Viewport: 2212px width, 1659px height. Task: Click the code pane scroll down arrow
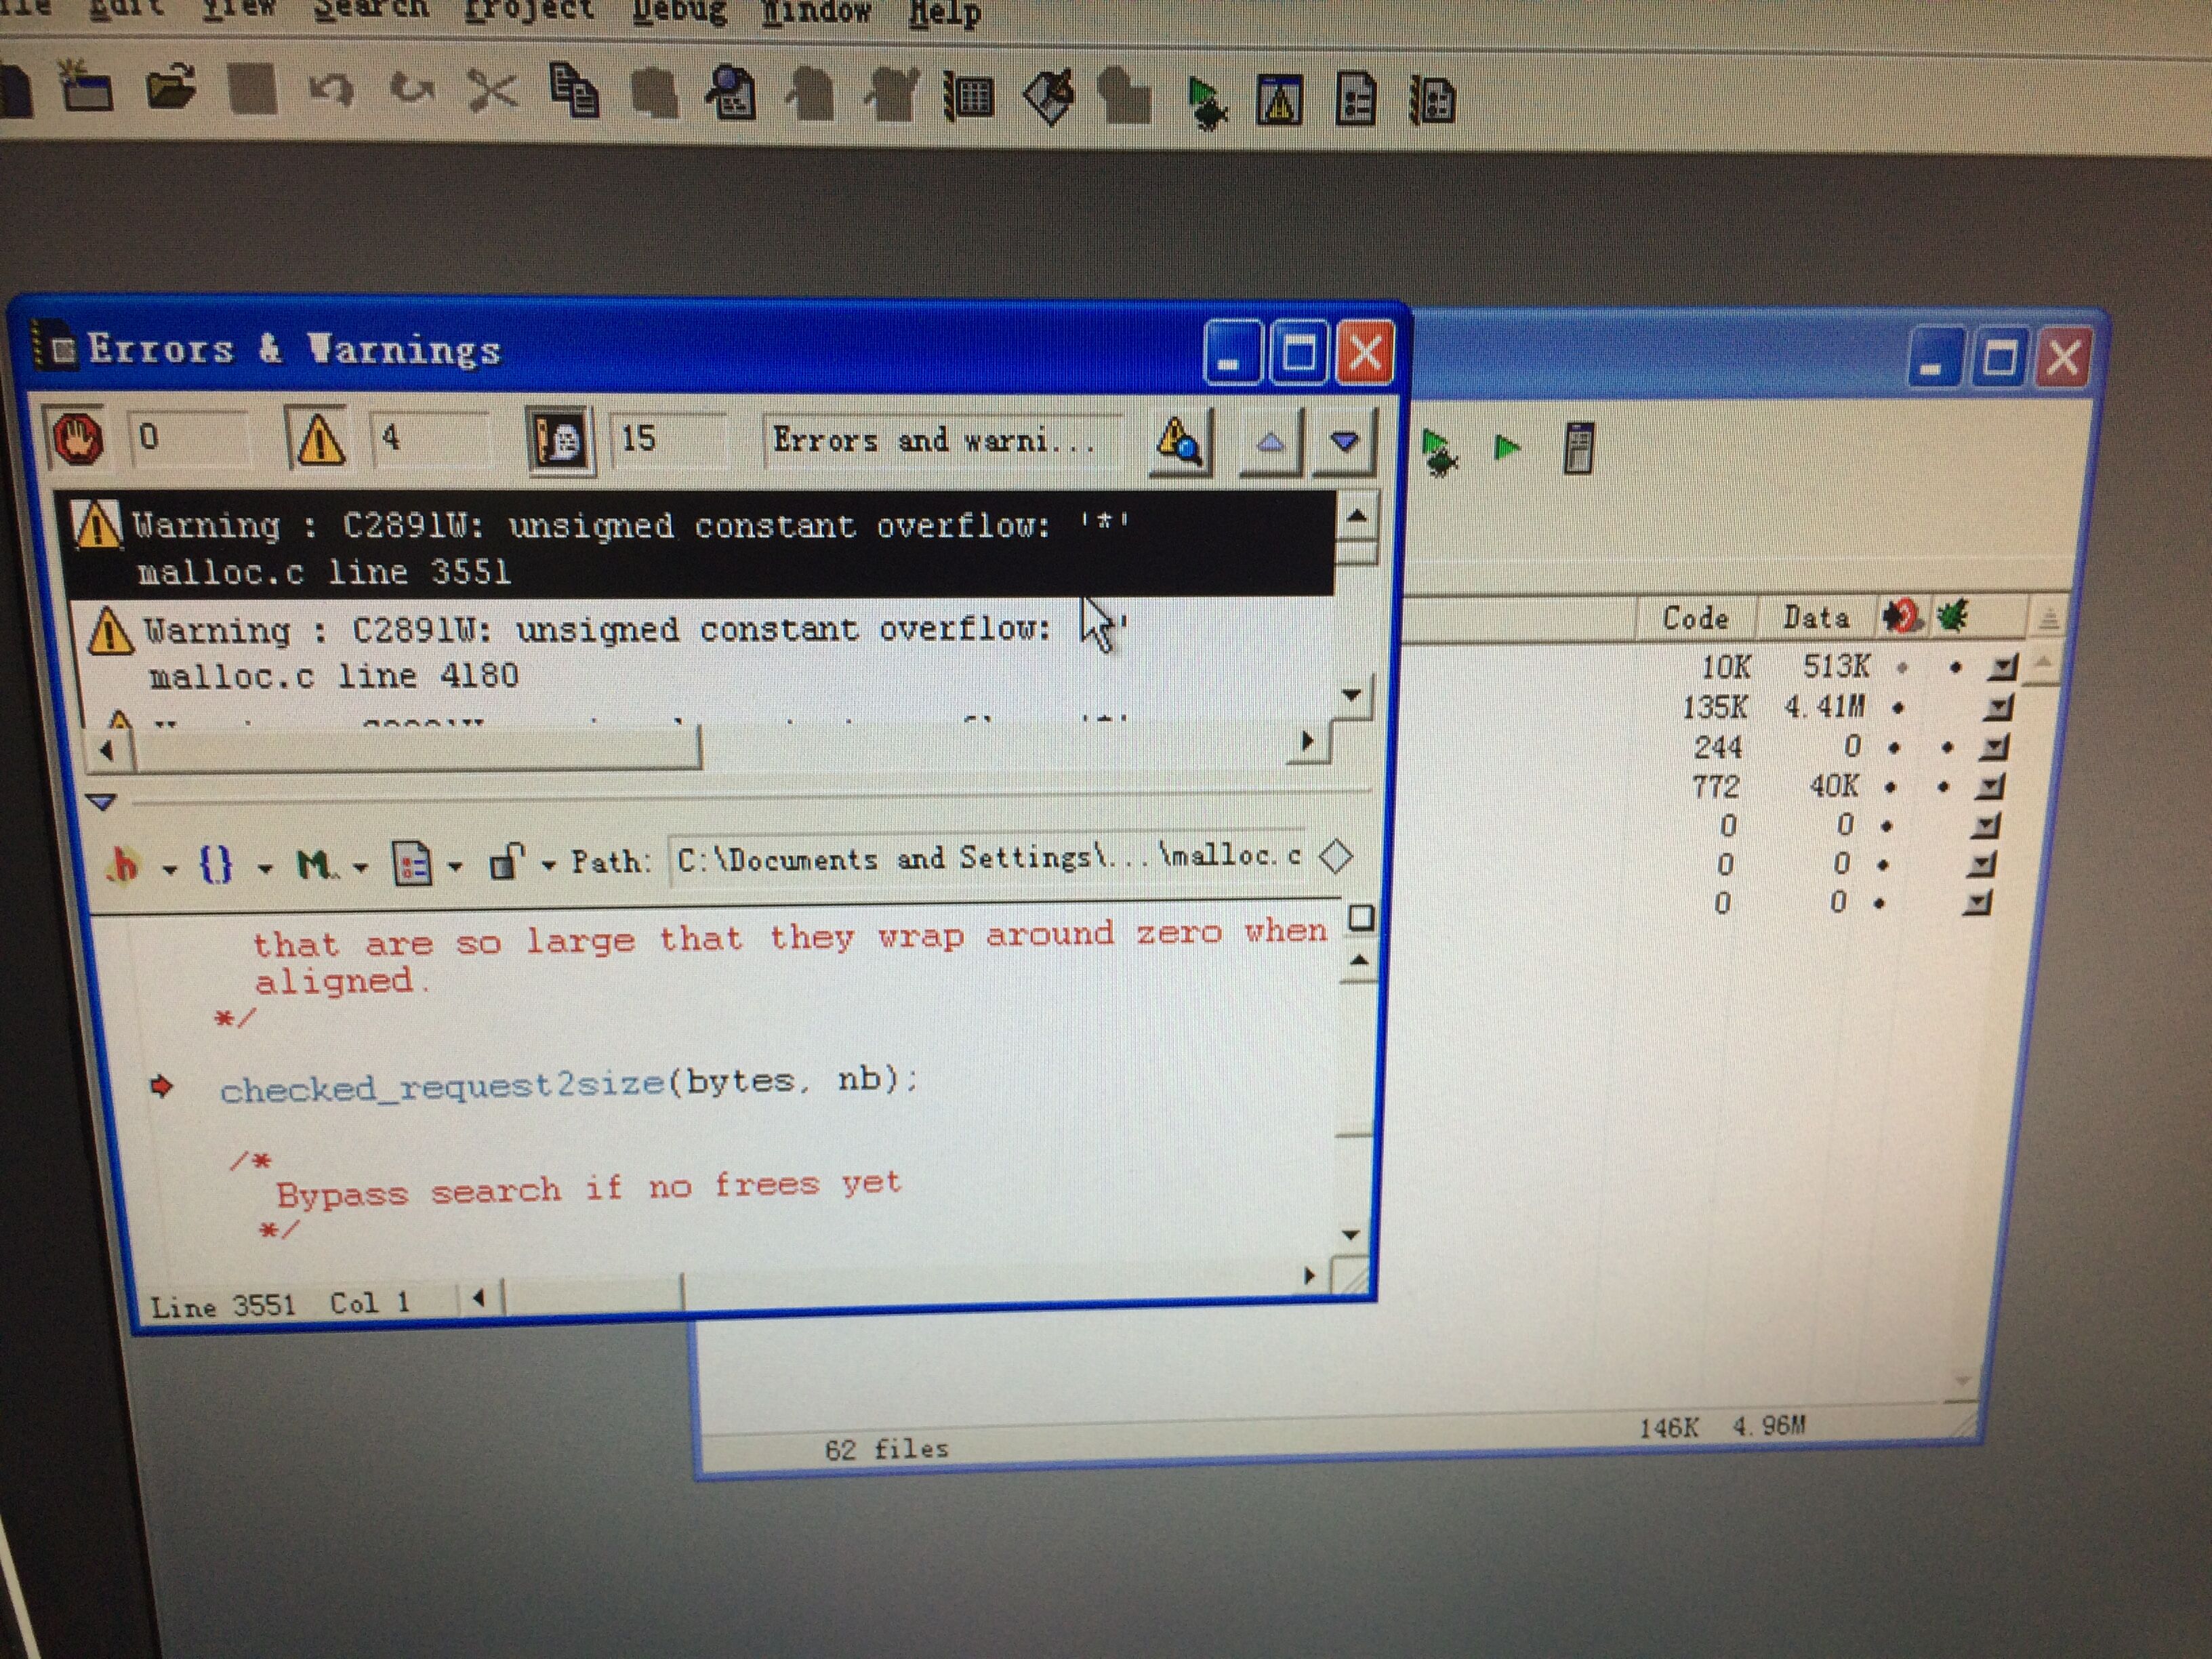coord(1351,1235)
